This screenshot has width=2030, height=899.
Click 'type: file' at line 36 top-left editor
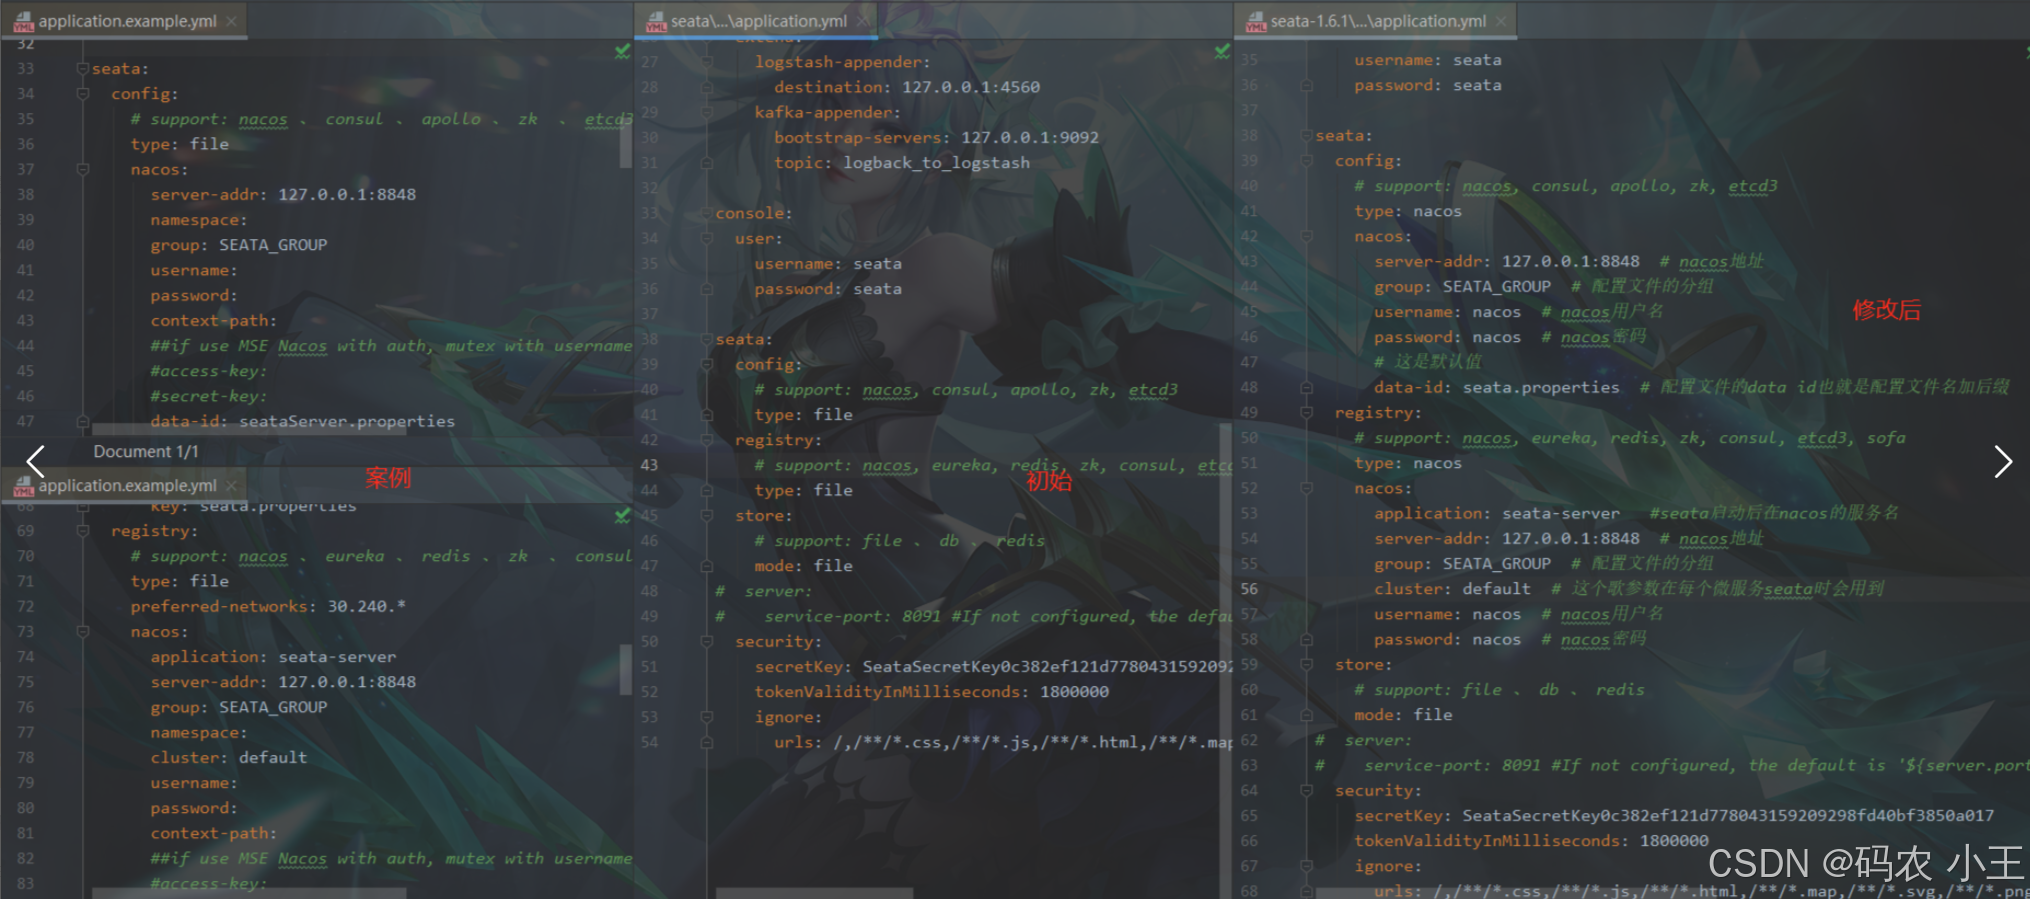180,145
